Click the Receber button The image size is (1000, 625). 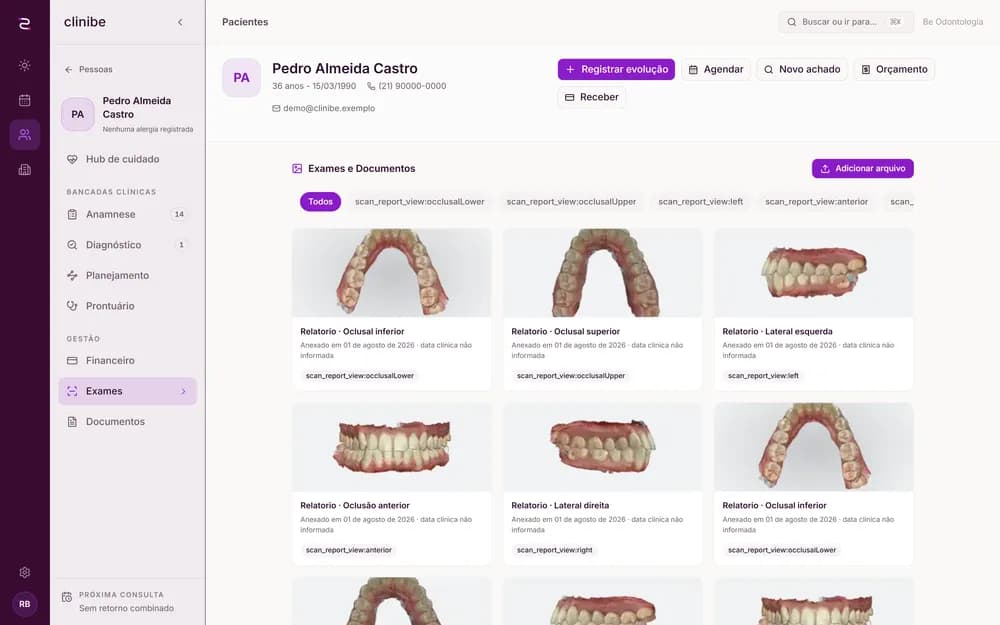pos(591,97)
